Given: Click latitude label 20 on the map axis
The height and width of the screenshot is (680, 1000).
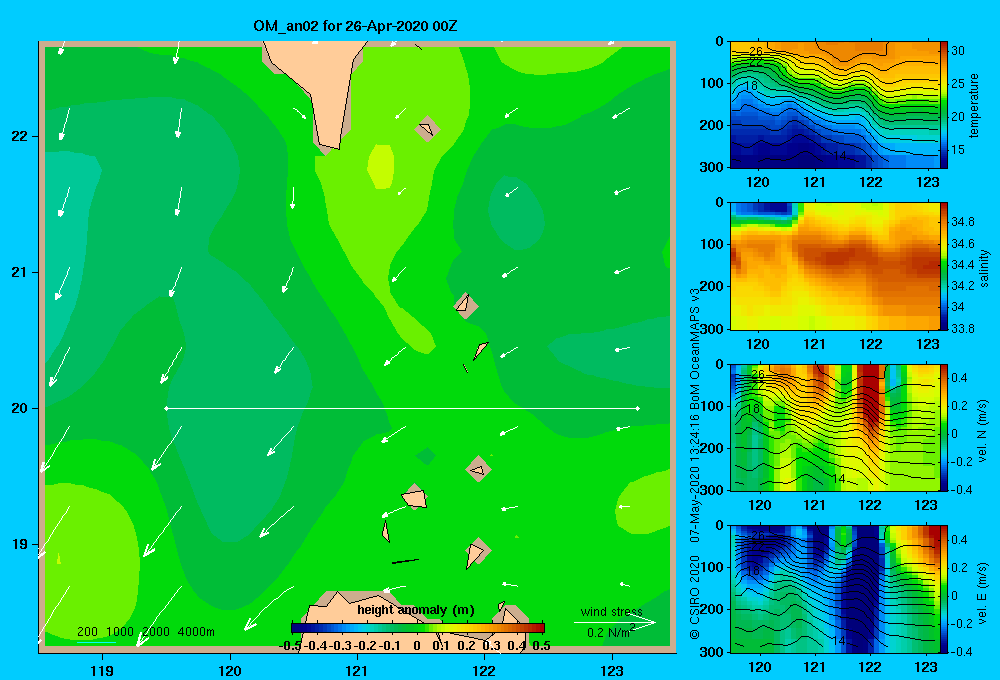Looking at the screenshot, I should click(x=19, y=408).
